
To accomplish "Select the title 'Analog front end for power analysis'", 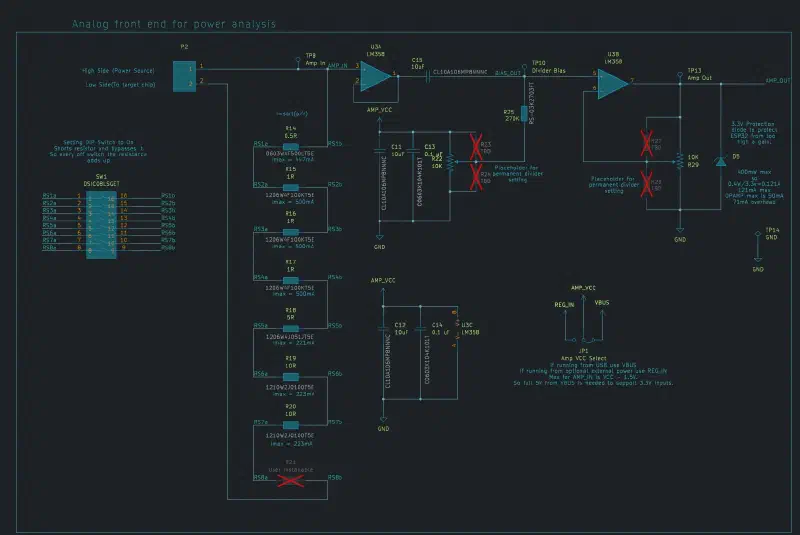I will pyautogui.click(x=173, y=24).
